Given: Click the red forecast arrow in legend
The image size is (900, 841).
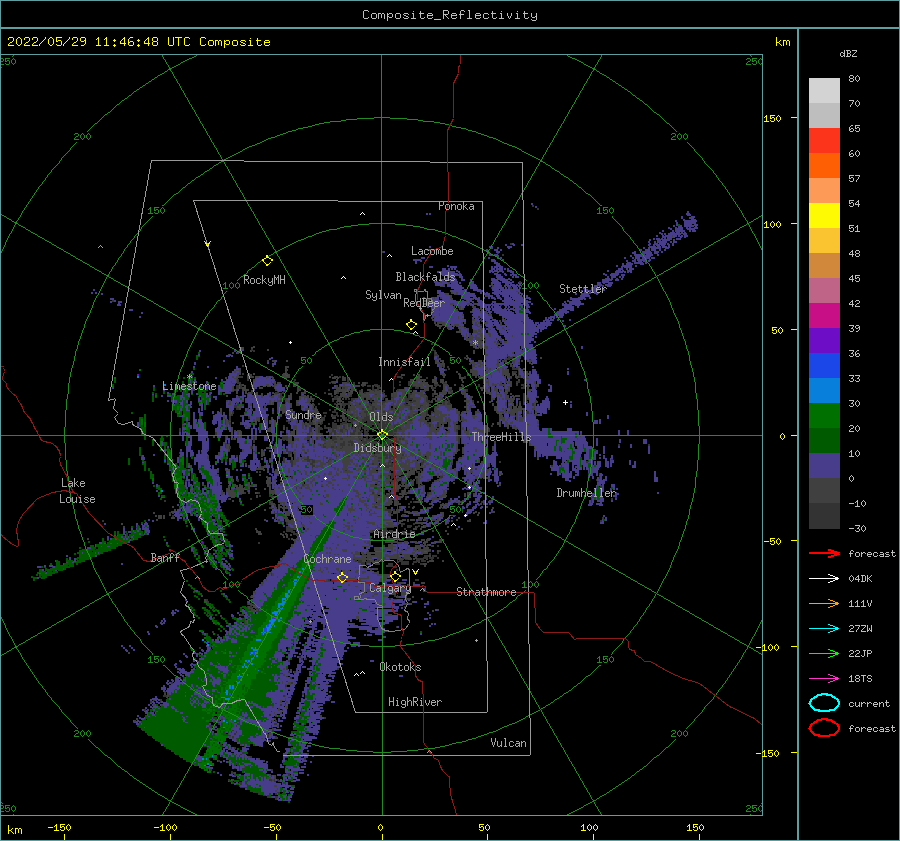Looking at the screenshot, I should tap(824, 553).
